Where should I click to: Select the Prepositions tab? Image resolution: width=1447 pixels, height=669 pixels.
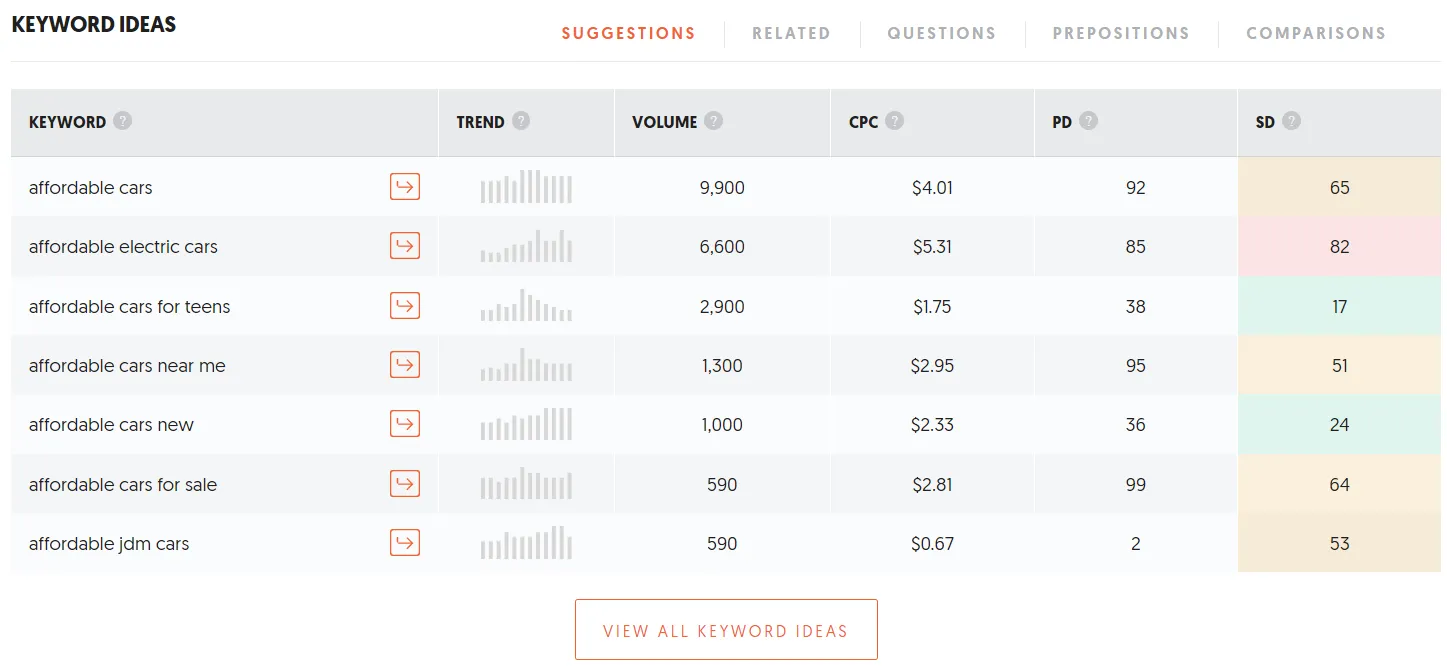point(1121,33)
